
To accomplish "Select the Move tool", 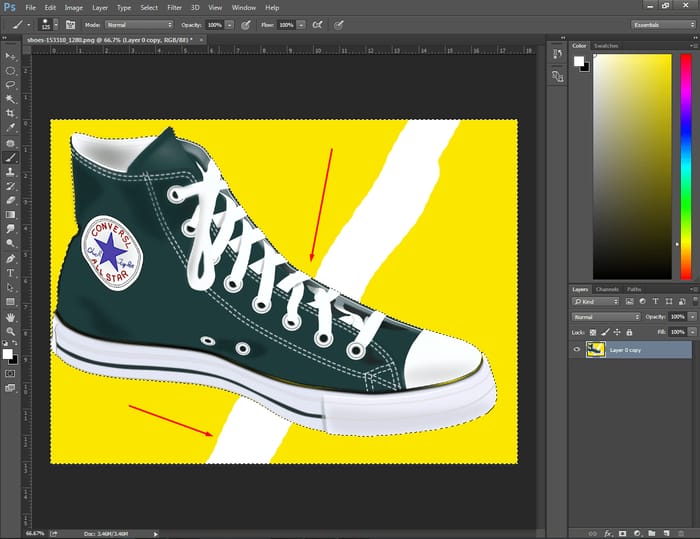I will tap(10, 57).
